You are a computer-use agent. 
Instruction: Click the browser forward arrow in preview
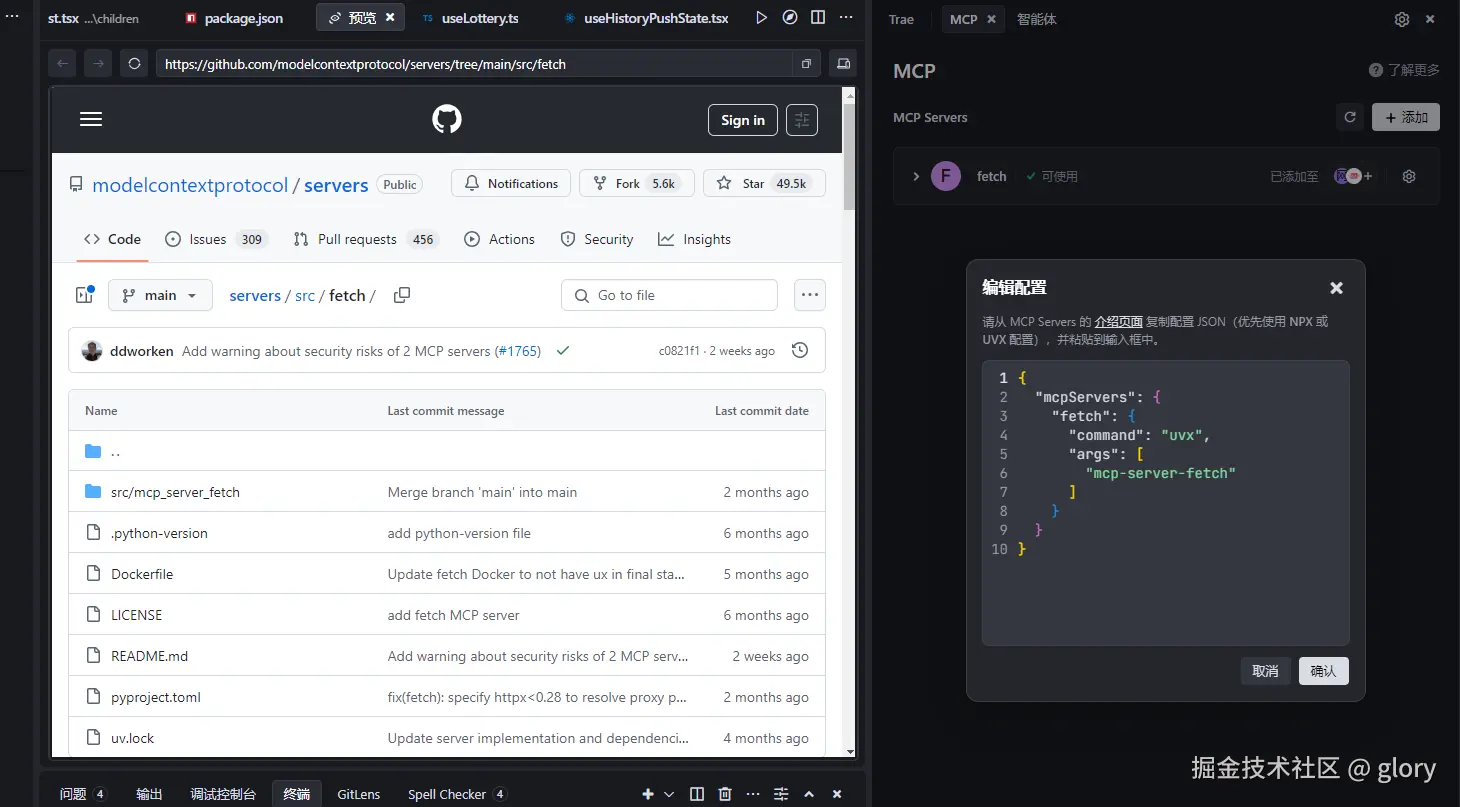click(97, 64)
